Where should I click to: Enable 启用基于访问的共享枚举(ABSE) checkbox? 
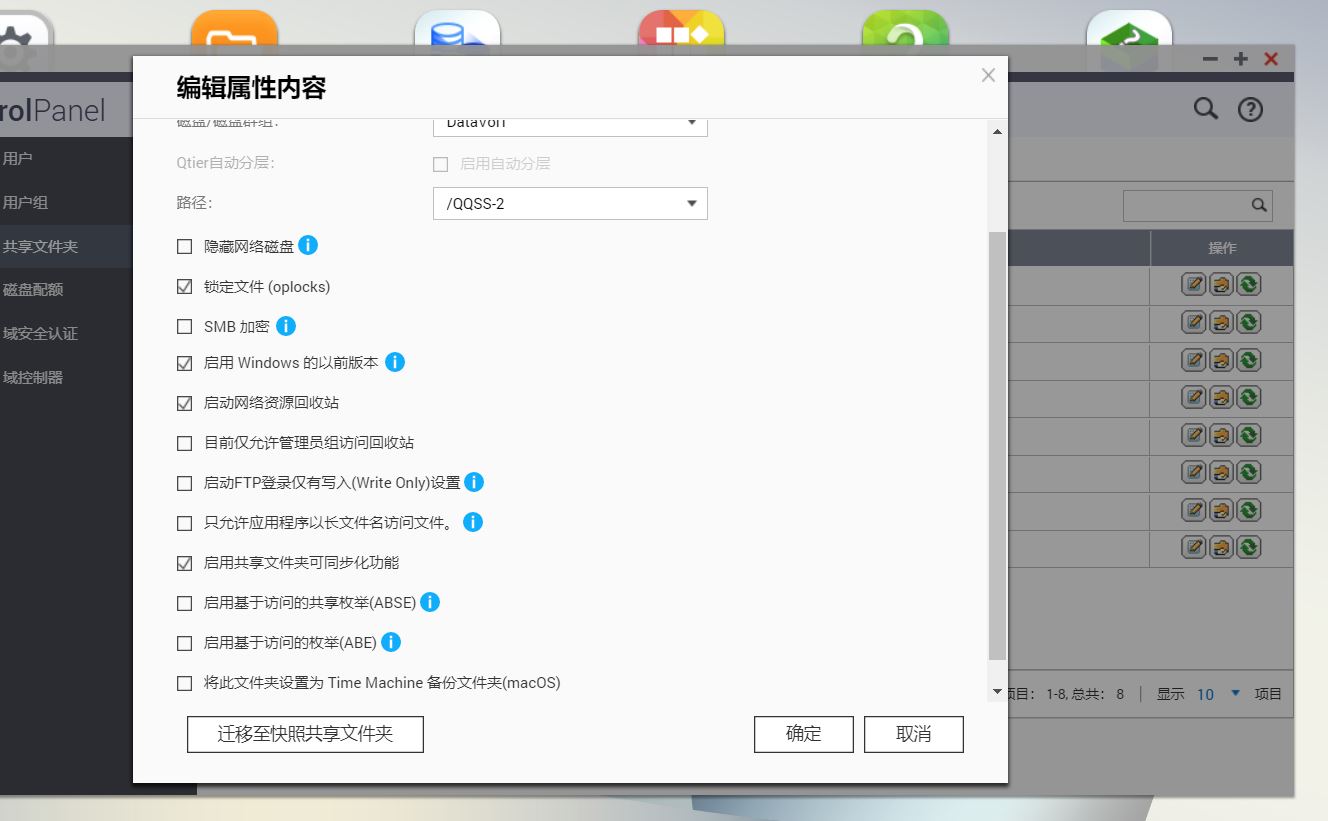coord(184,603)
